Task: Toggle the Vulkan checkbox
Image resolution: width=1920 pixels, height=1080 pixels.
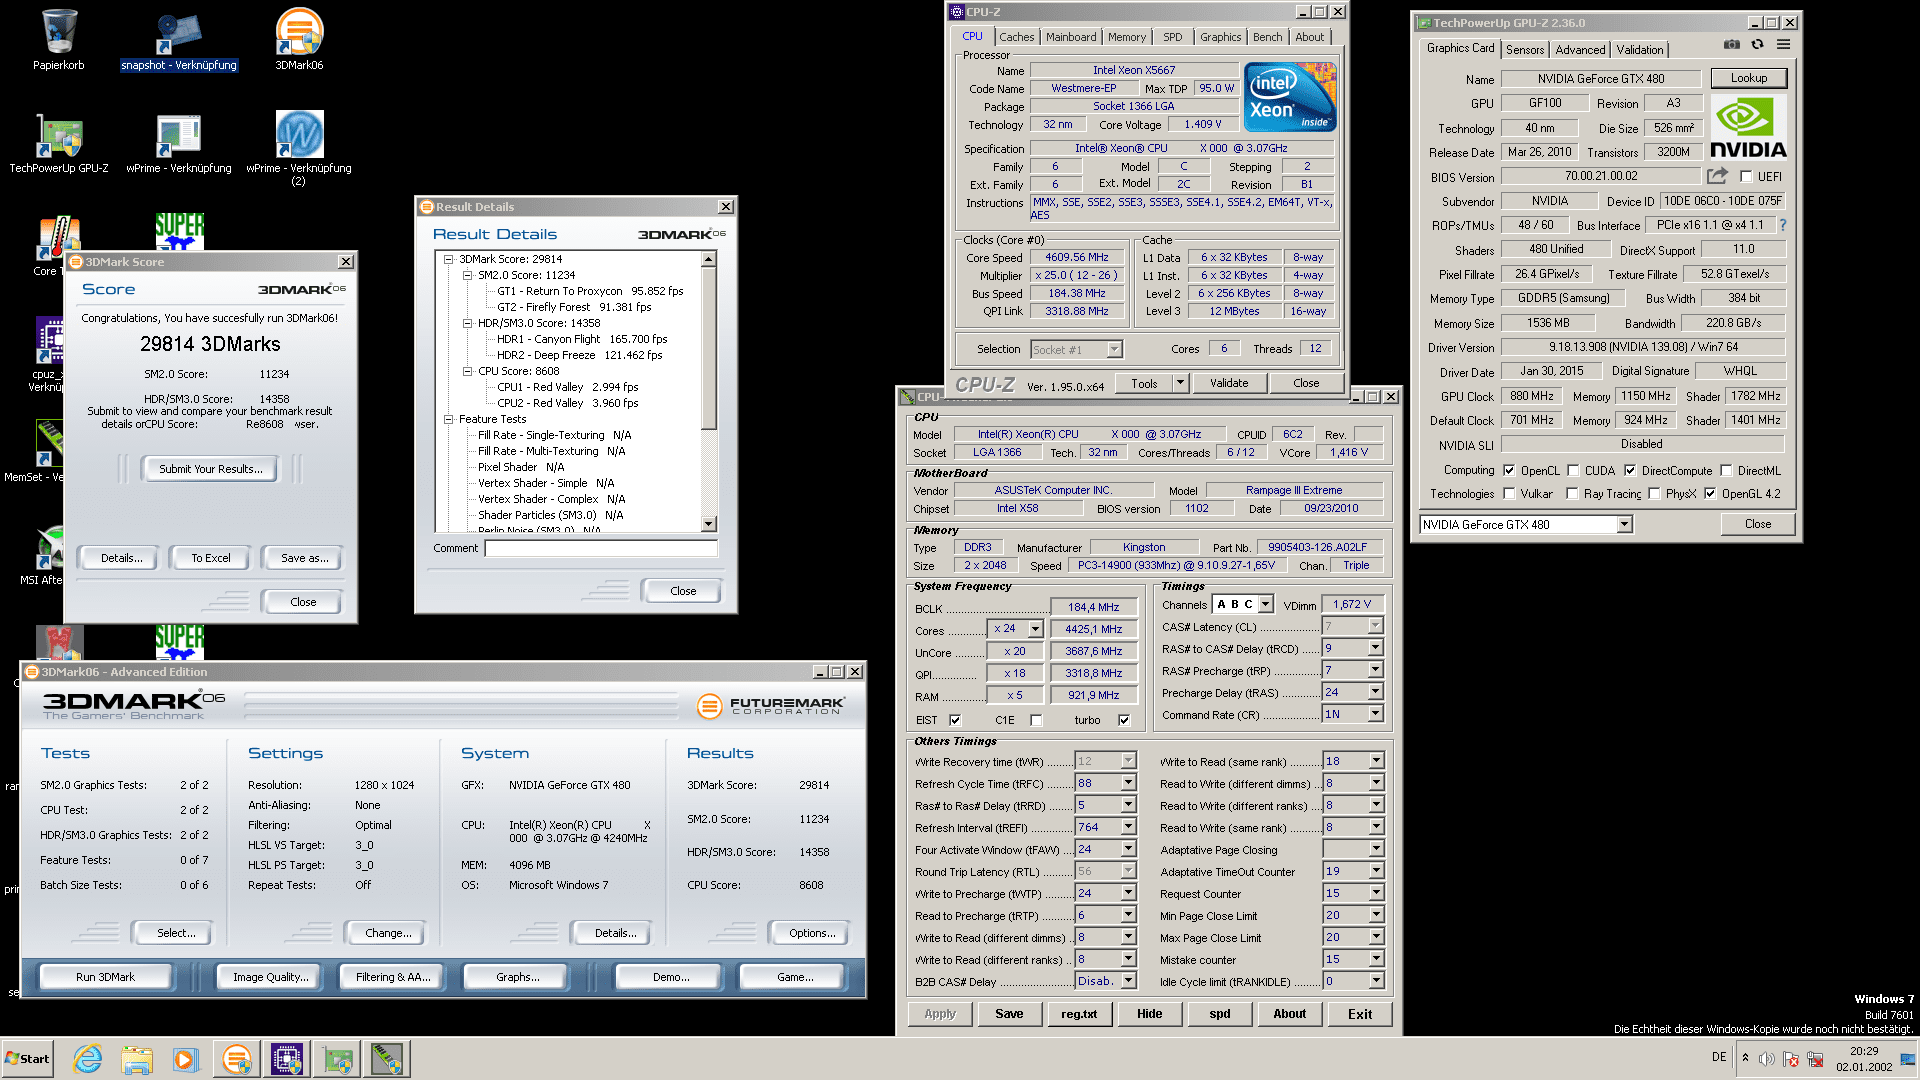Action: pyautogui.click(x=1509, y=493)
